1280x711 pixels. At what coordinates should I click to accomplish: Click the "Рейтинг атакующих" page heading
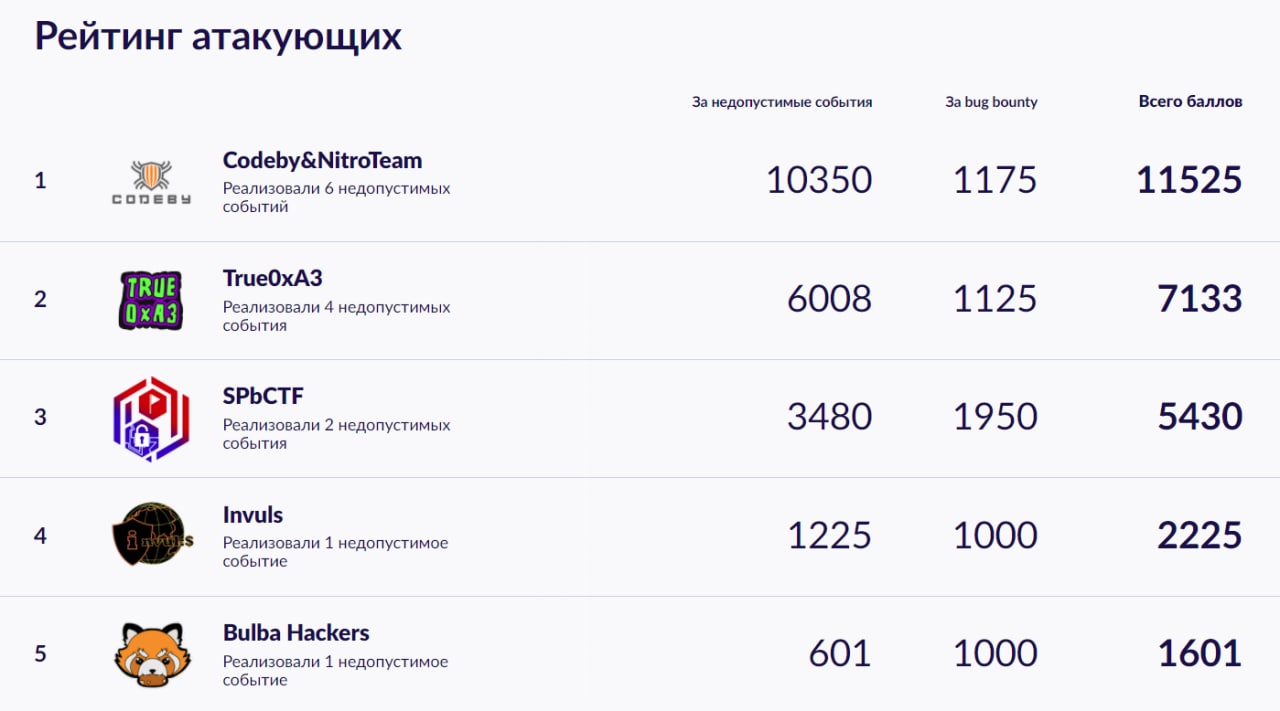(218, 37)
